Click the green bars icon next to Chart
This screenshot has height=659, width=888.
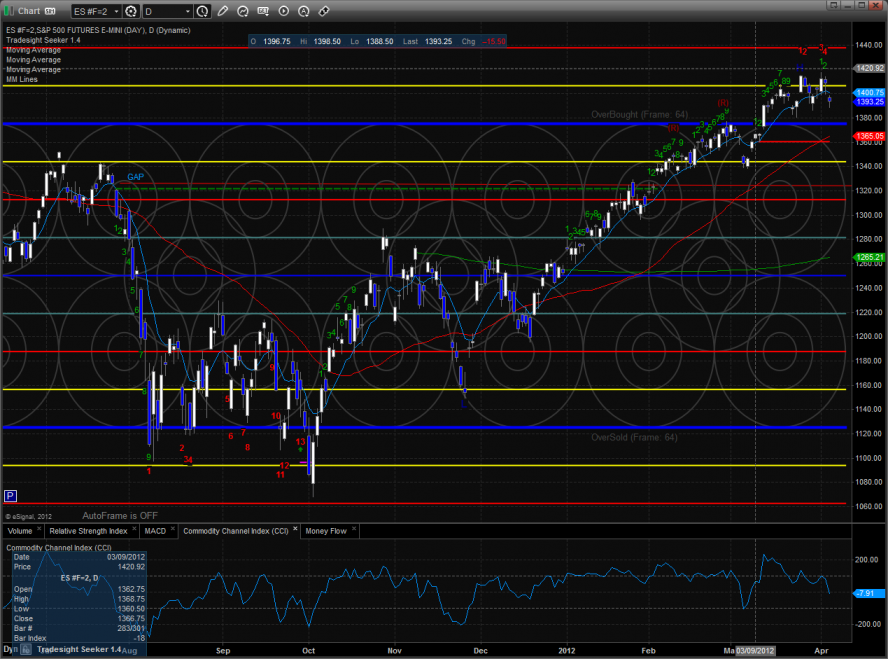click(x=9, y=11)
